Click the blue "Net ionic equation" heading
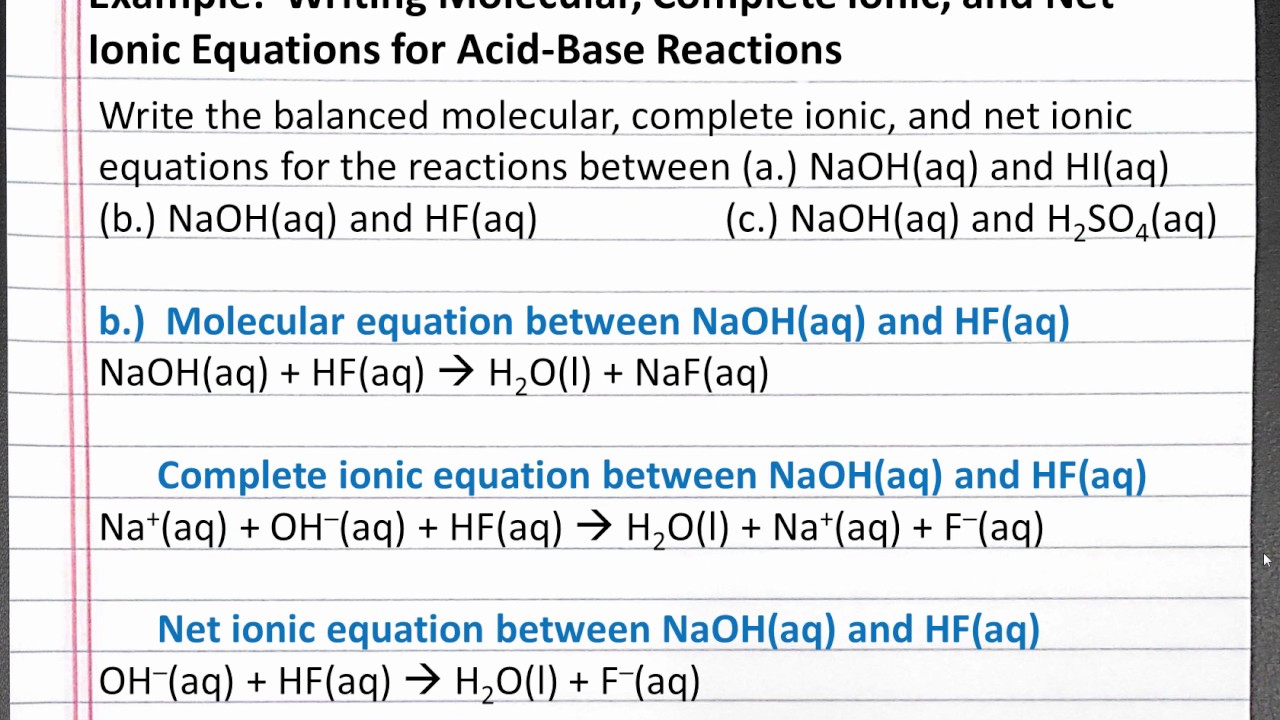1280x720 pixels. click(x=598, y=629)
